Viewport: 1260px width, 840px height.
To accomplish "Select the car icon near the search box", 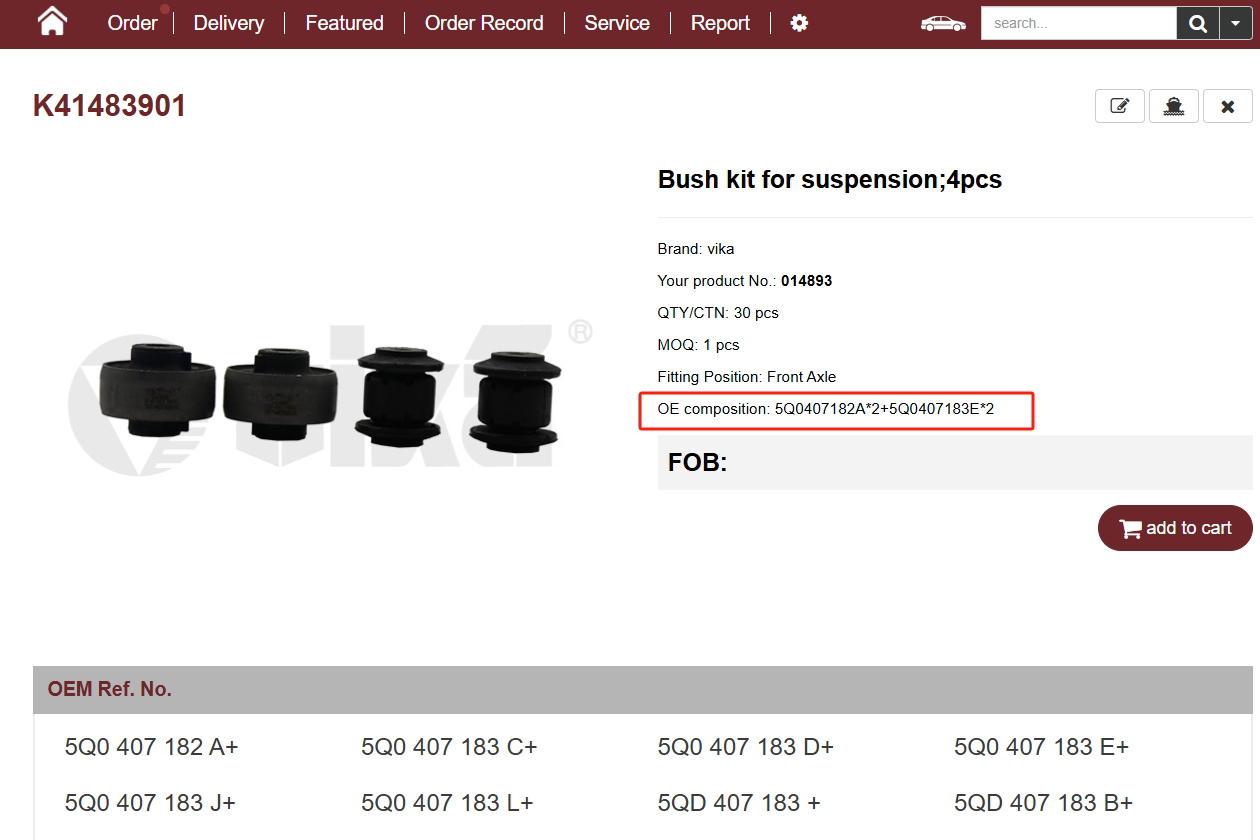I will [941, 22].
